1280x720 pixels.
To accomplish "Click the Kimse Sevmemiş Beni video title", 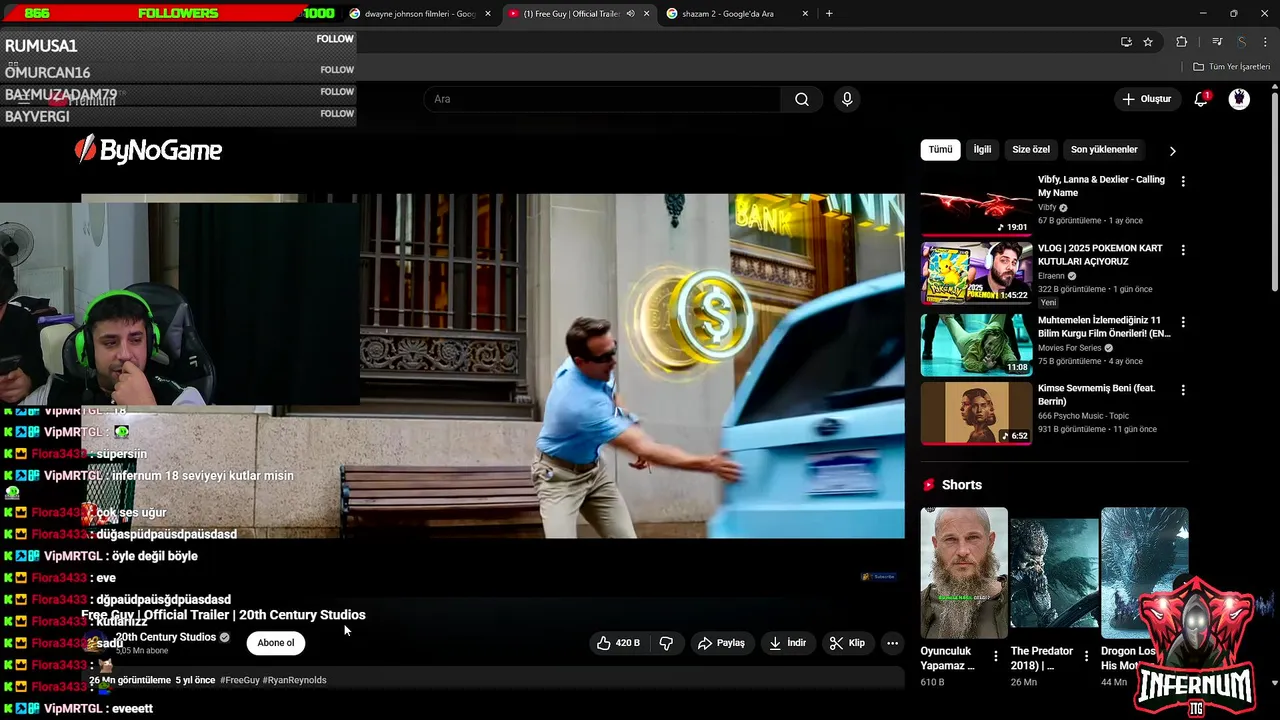I will click(1096, 395).
